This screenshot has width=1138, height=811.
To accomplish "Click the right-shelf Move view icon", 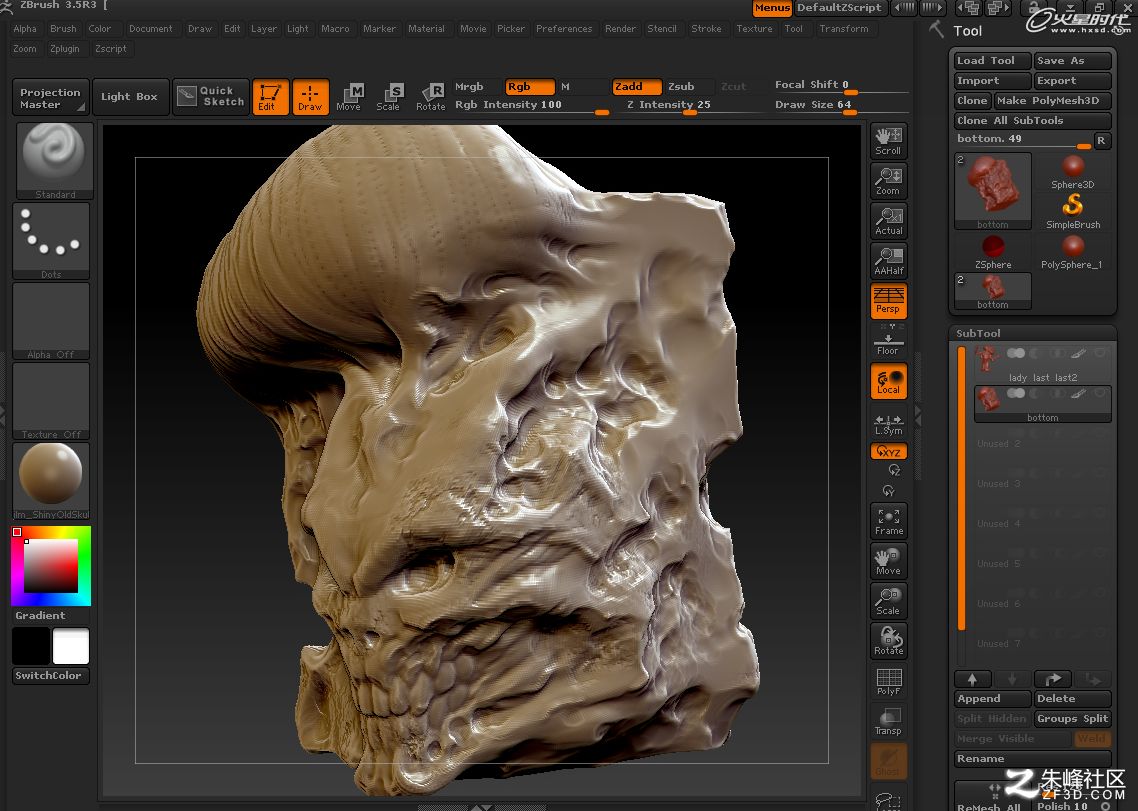I will click(x=888, y=561).
